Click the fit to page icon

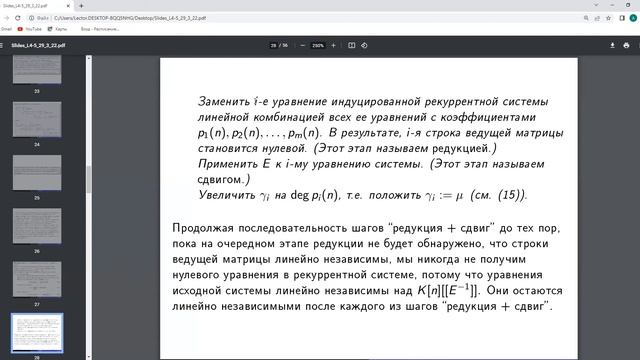351,45
